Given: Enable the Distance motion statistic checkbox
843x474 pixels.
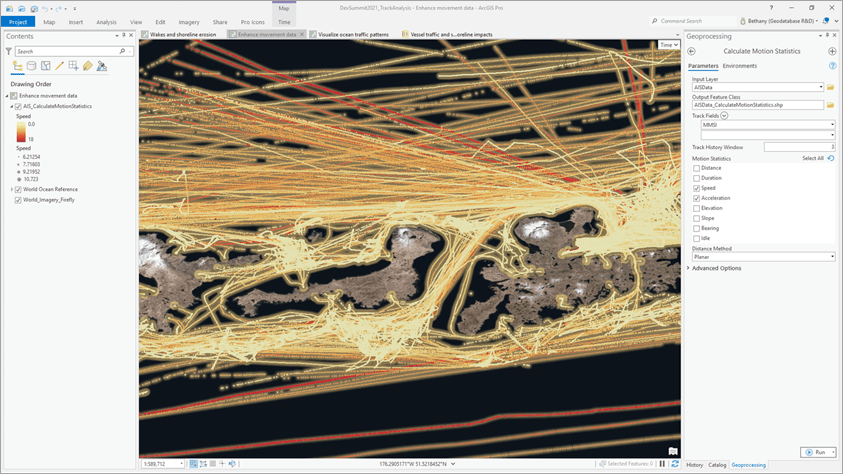Looking at the screenshot, I should coord(696,168).
